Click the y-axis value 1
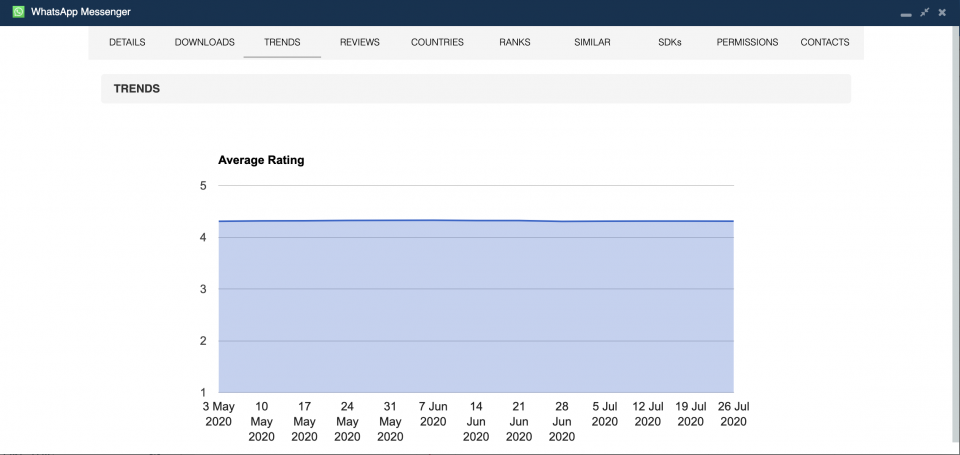Viewport: 960px width, 455px height. 203,393
